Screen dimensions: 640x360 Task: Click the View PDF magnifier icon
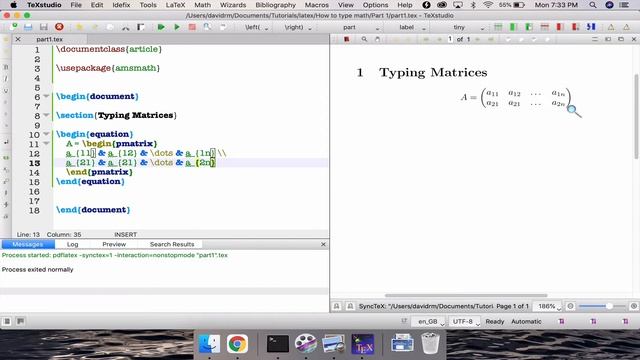pyautogui.click(x=207, y=27)
